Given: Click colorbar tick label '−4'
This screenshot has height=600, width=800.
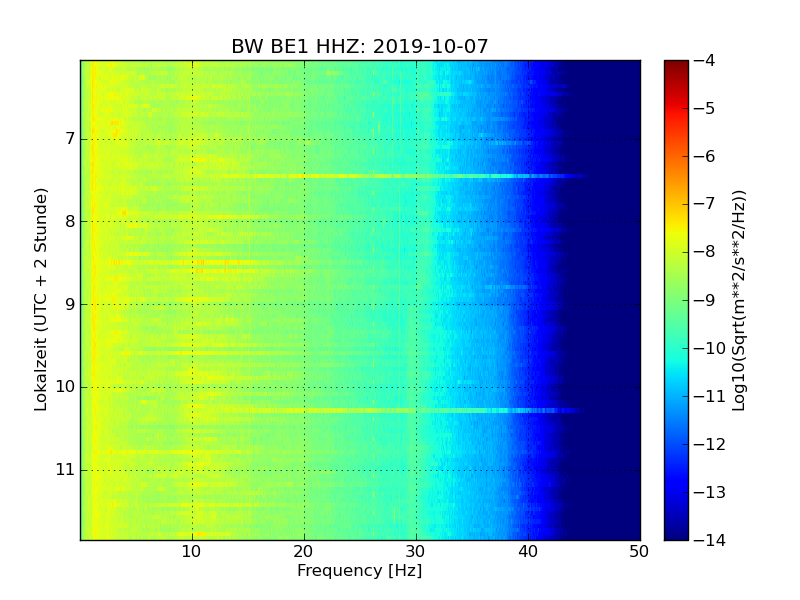Looking at the screenshot, I should pos(705,60).
